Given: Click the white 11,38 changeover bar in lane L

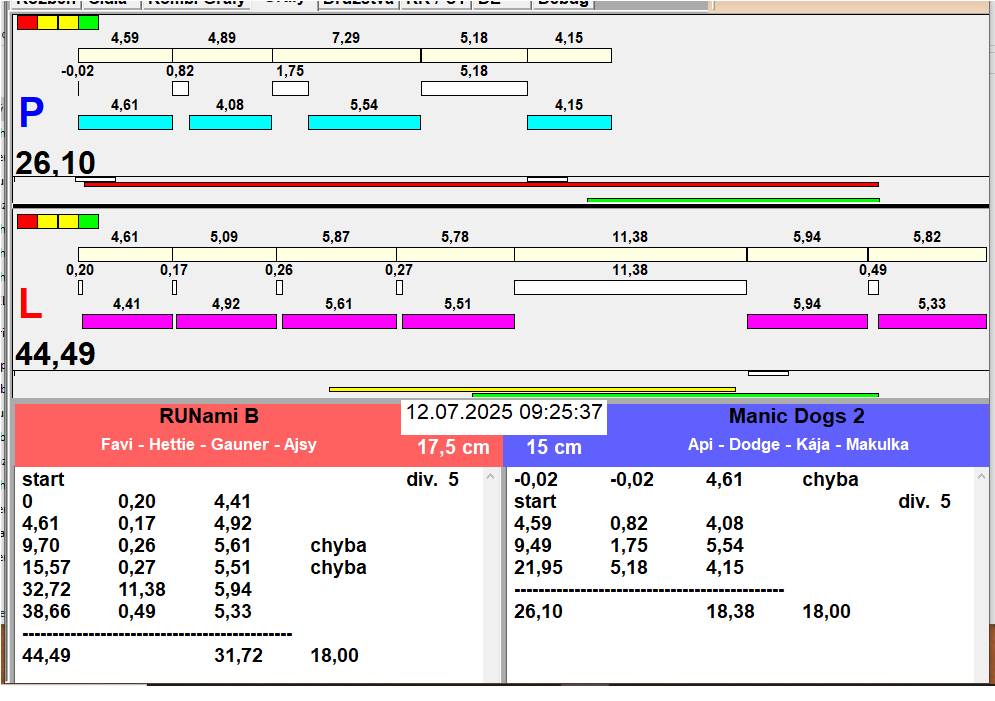Looking at the screenshot, I should click(630, 288).
